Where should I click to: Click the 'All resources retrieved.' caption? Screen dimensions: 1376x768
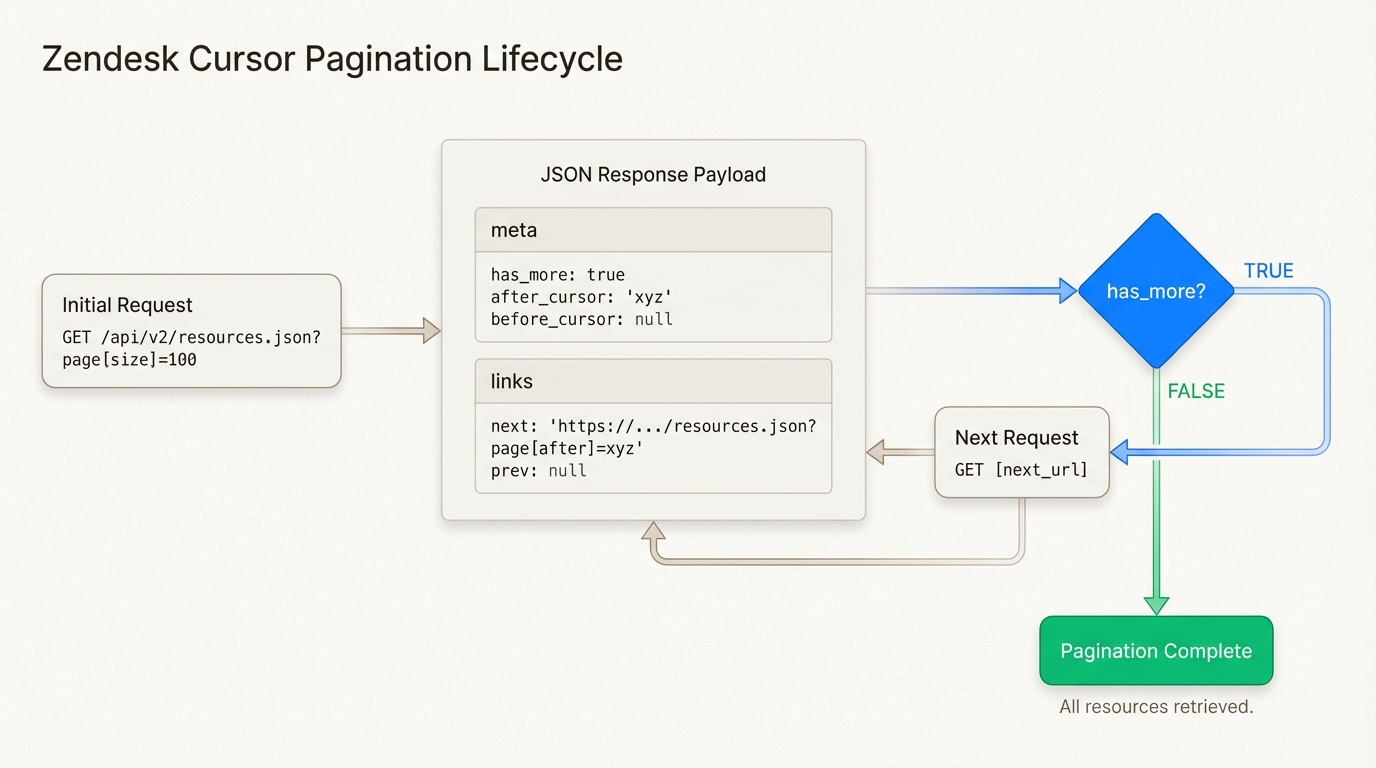(1156, 706)
